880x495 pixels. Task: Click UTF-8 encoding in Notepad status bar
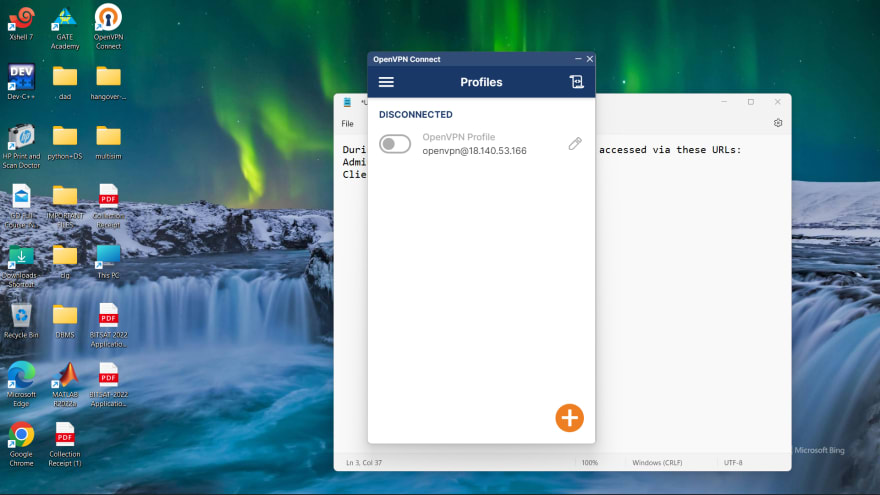[733, 463]
